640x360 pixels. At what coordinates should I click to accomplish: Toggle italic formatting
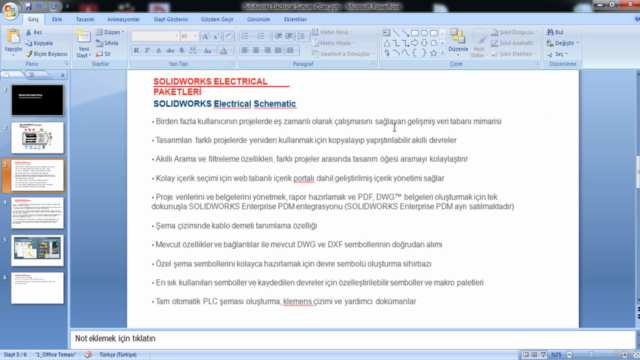coord(147,50)
